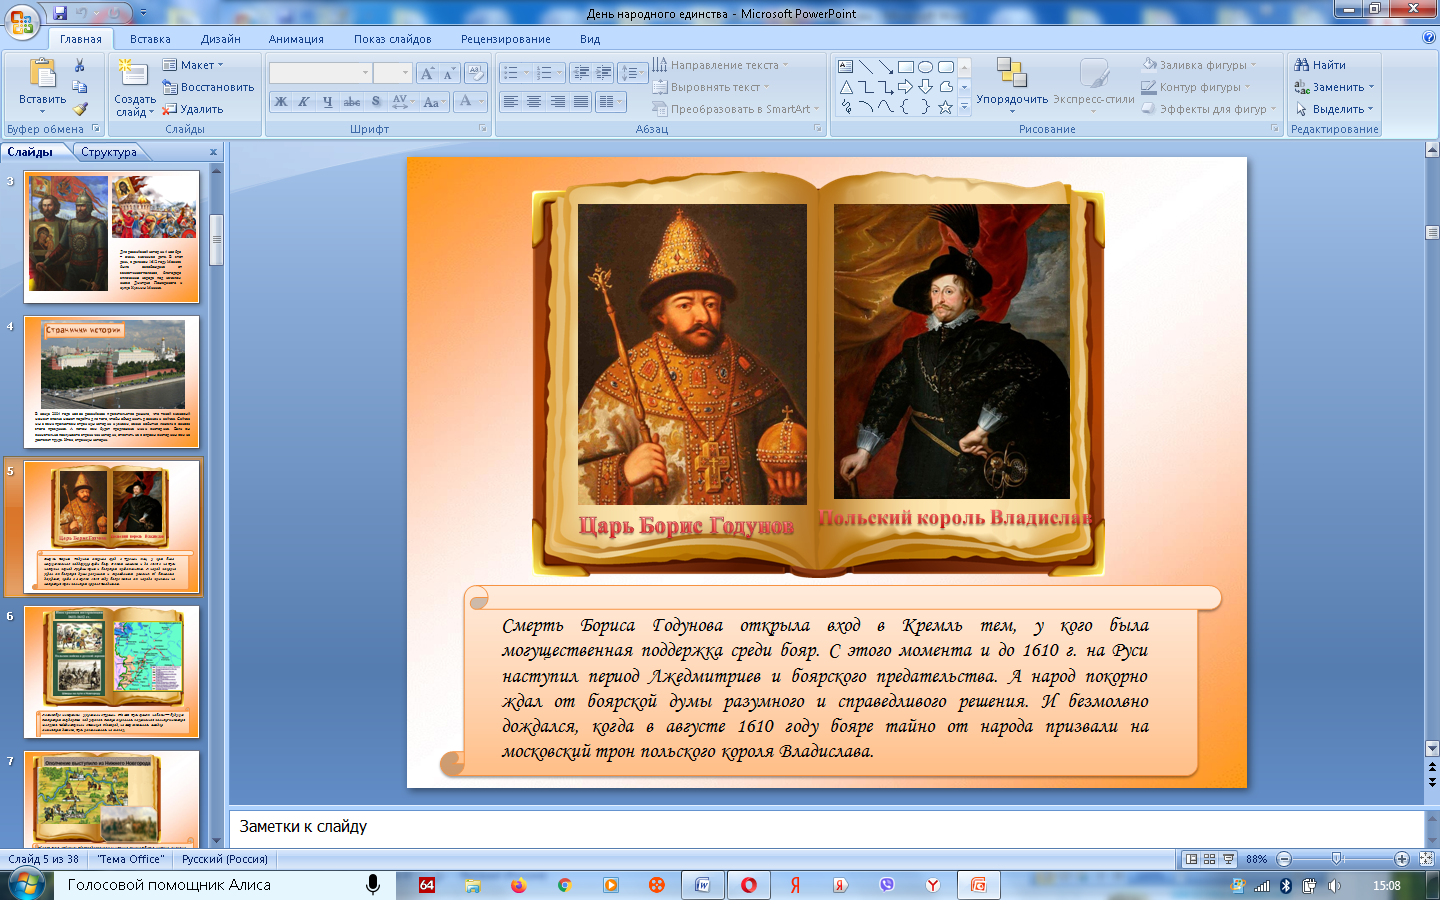This screenshot has width=1440, height=900.
Task: Toggle normal view in status bar
Action: click(1191, 859)
